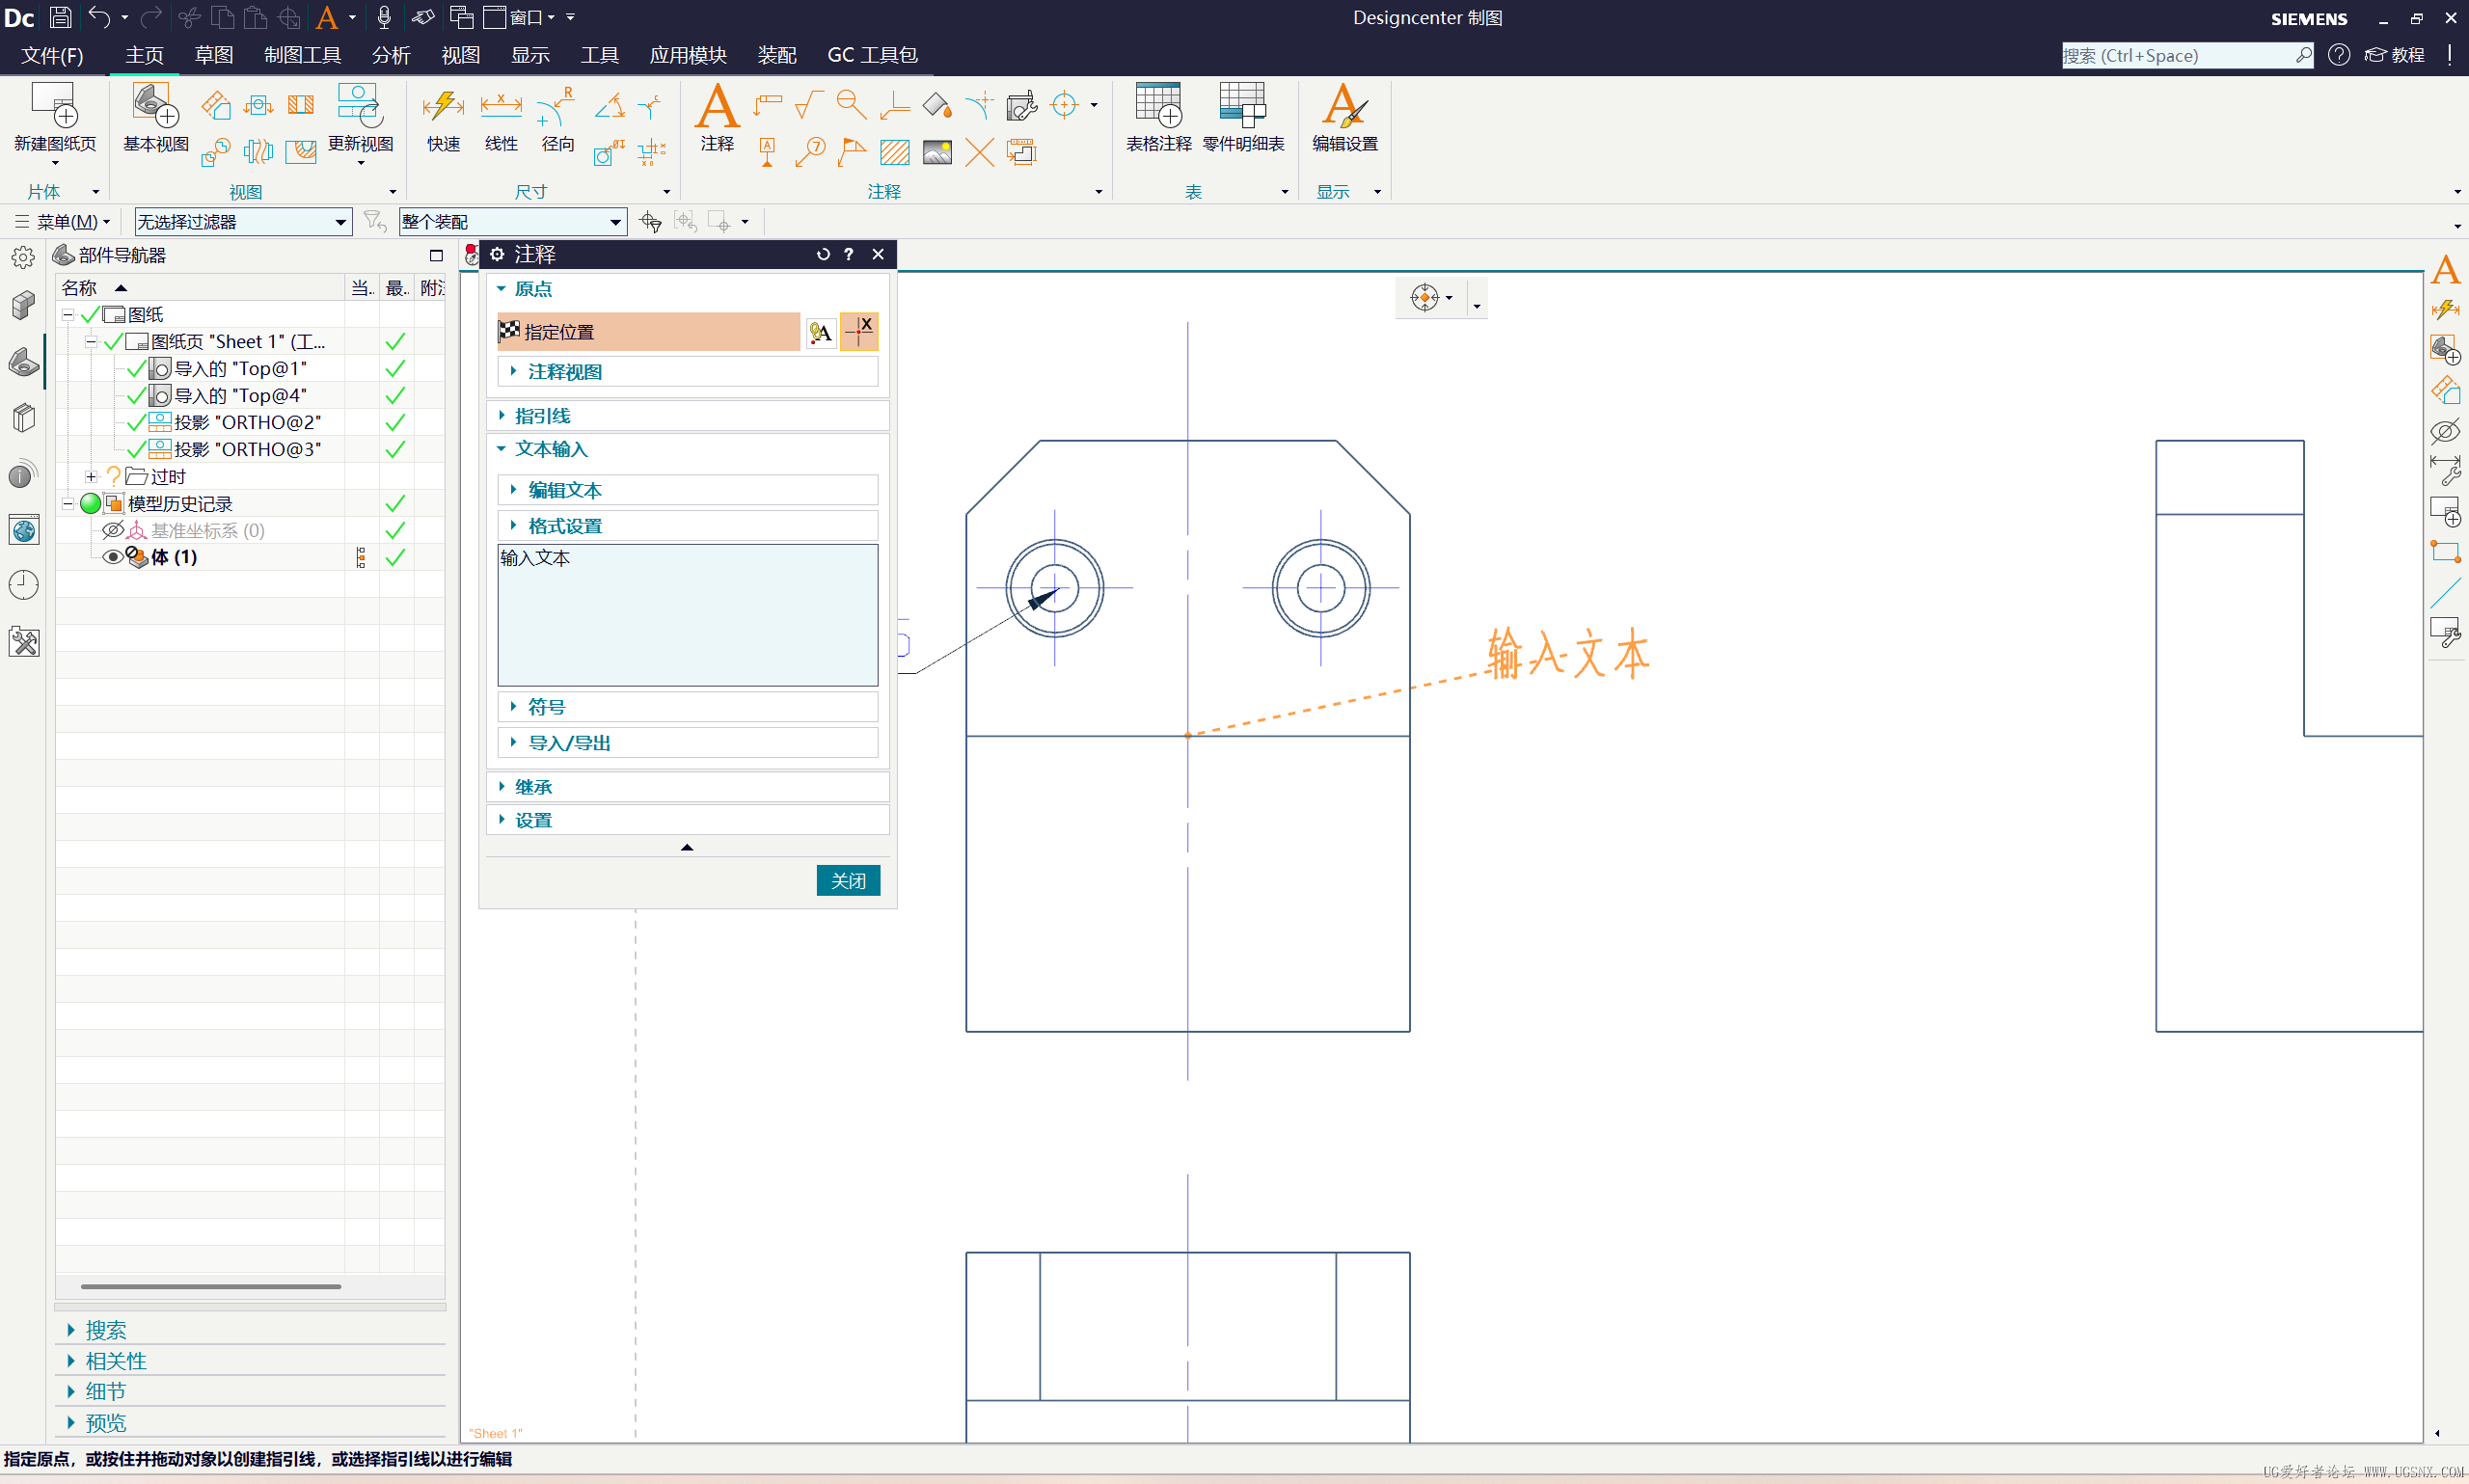Toggle checkmark of 图纸页 "Sheet 1" row
The width and height of the screenshot is (2469, 1484).
point(113,341)
